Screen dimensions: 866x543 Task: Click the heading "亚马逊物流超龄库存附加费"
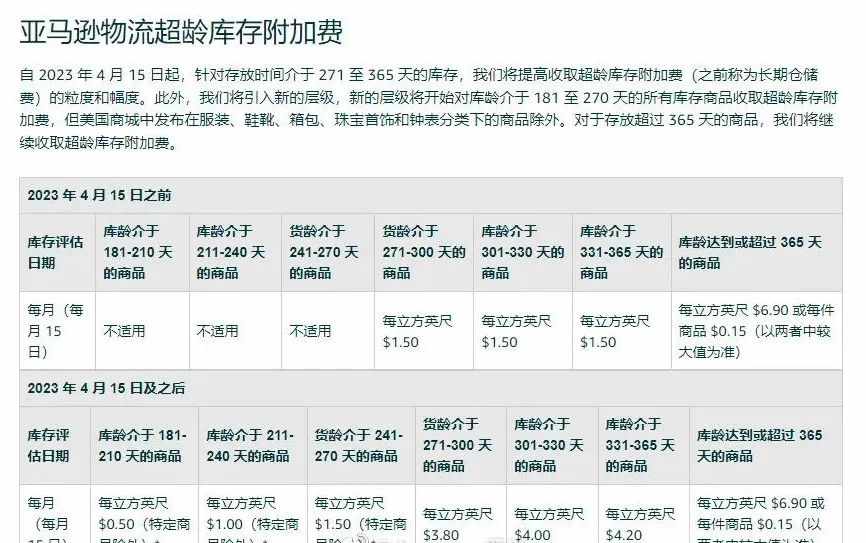point(181,31)
